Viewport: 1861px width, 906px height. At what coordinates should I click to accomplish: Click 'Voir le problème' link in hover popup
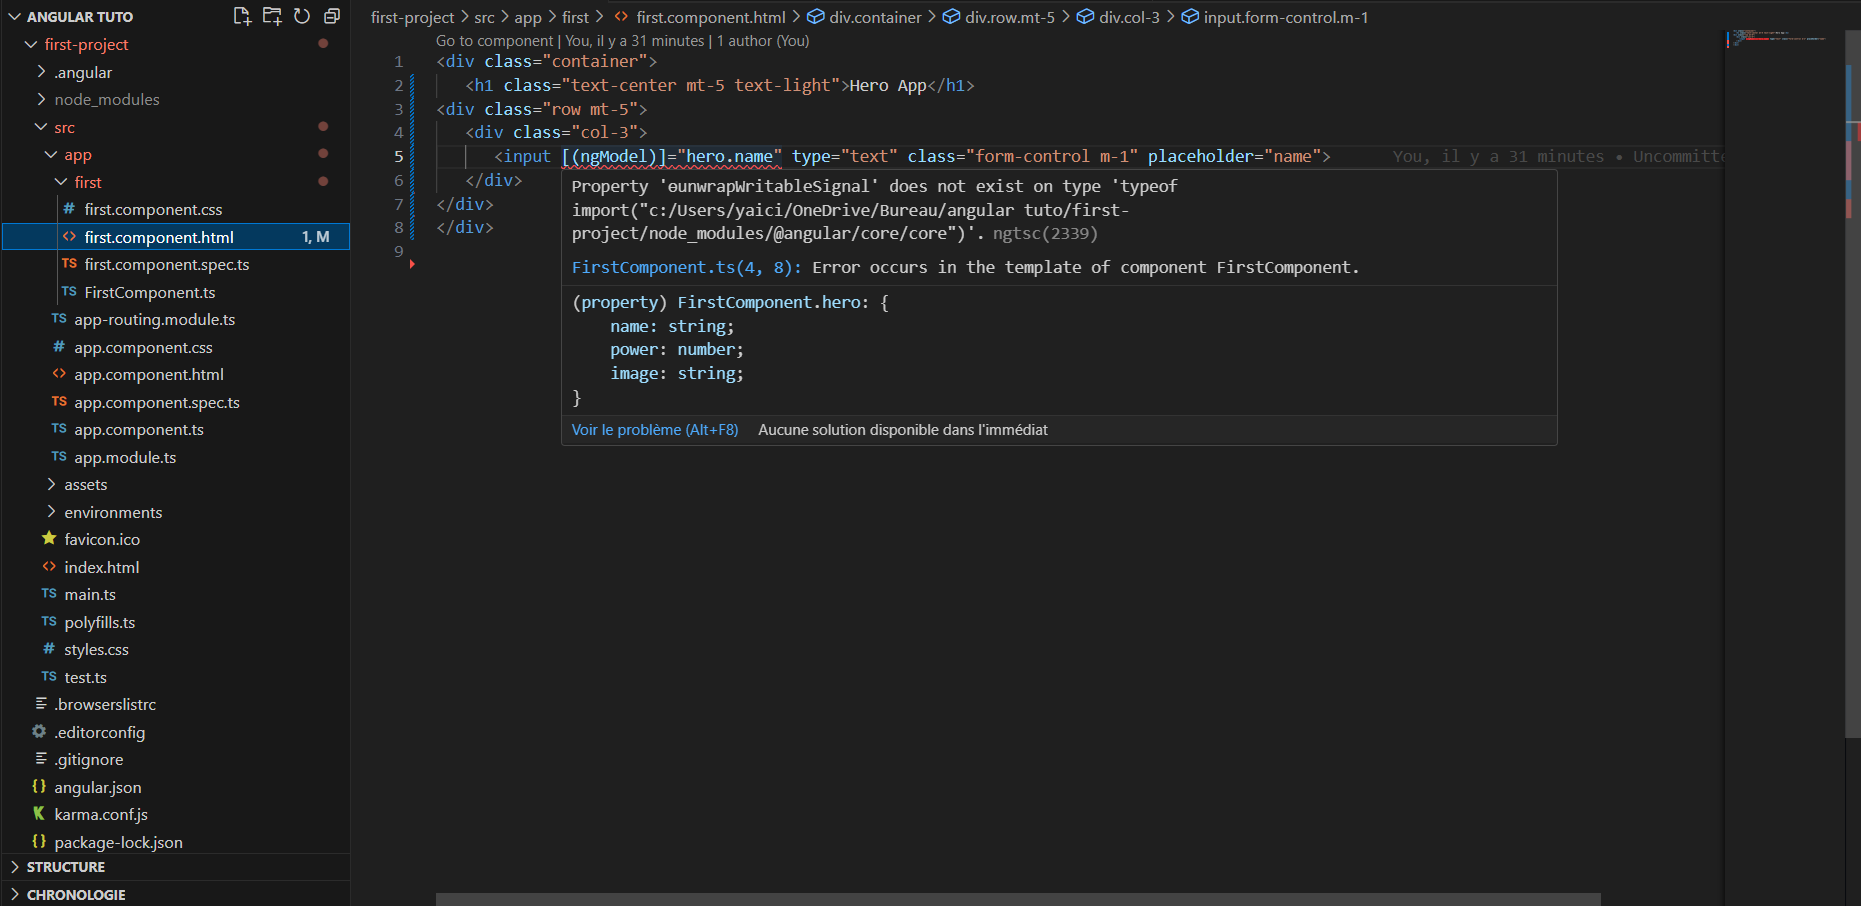click(x=654, y=430)
